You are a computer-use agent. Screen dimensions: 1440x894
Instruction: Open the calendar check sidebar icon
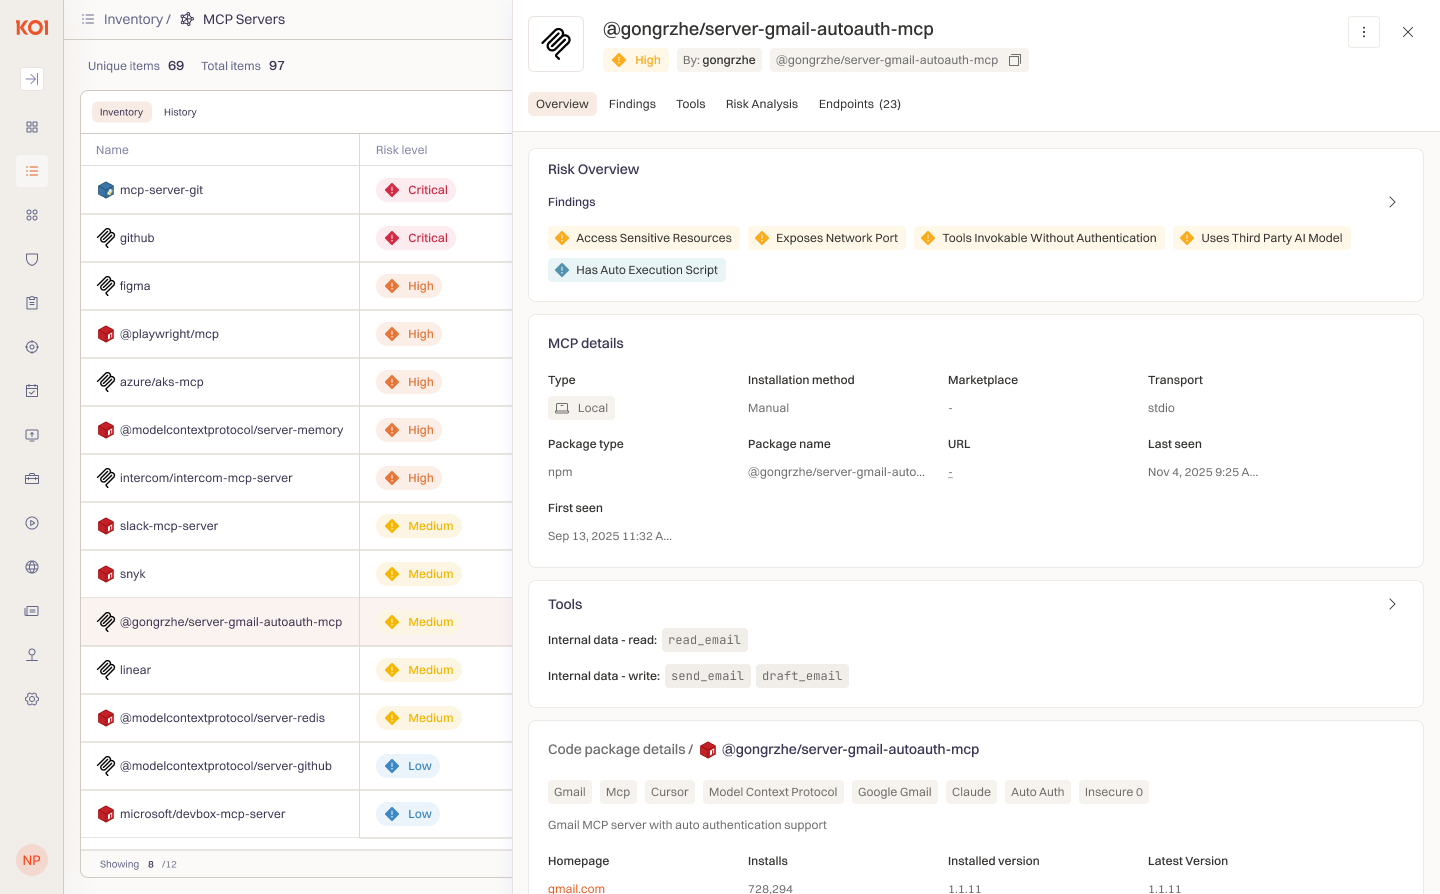pyautogui.click(x=32, y=391)
